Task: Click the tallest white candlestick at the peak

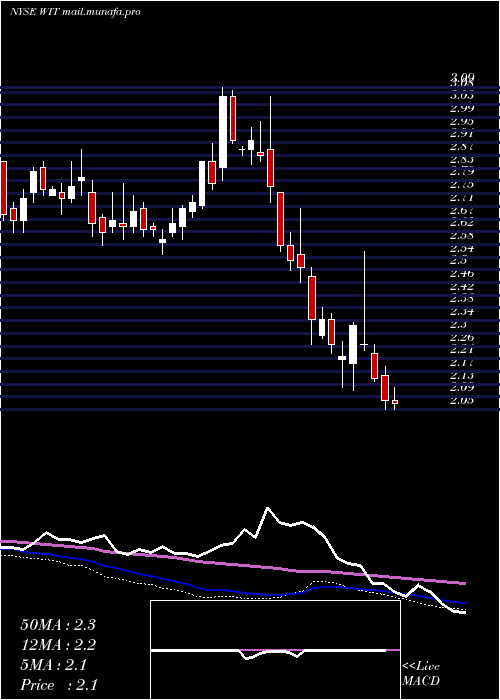Action: click(223, 132)
